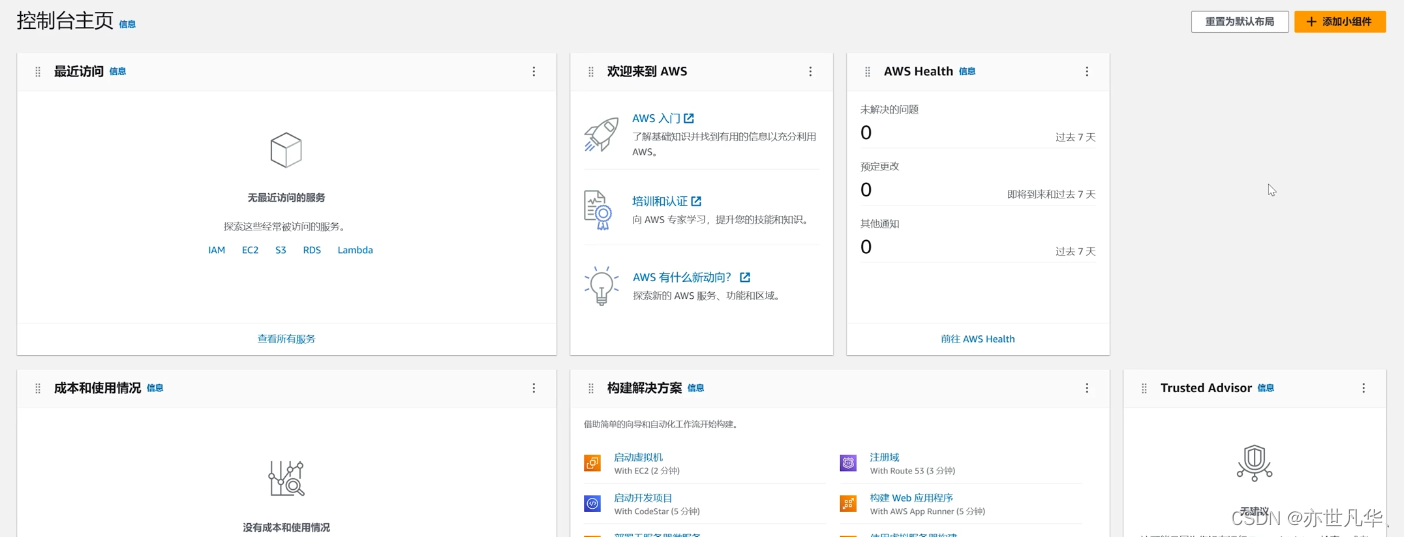Image resolution: width=1404 pixels, height=537 pixels.
Task: Click 信息 link next to Trusted Advisor
Action: (1266, 388)
